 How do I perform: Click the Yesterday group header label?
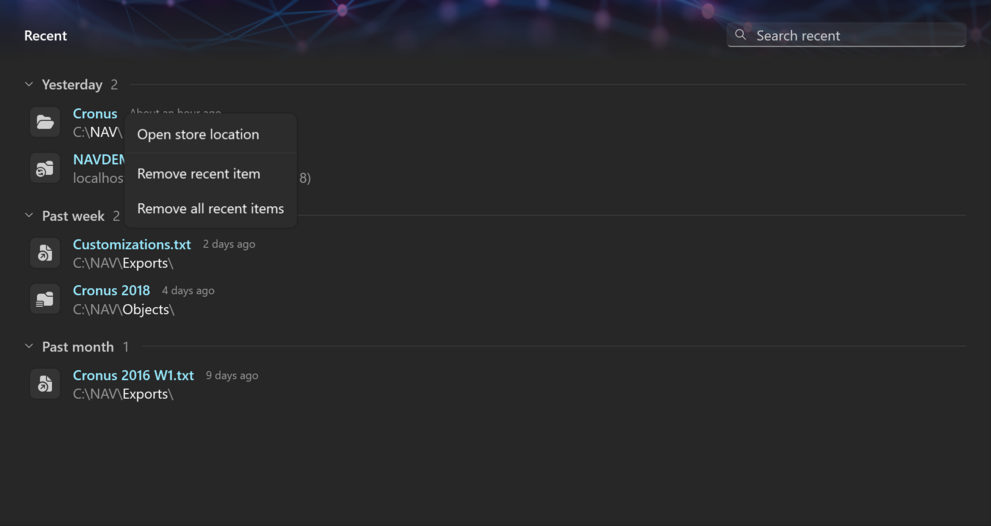72,85
